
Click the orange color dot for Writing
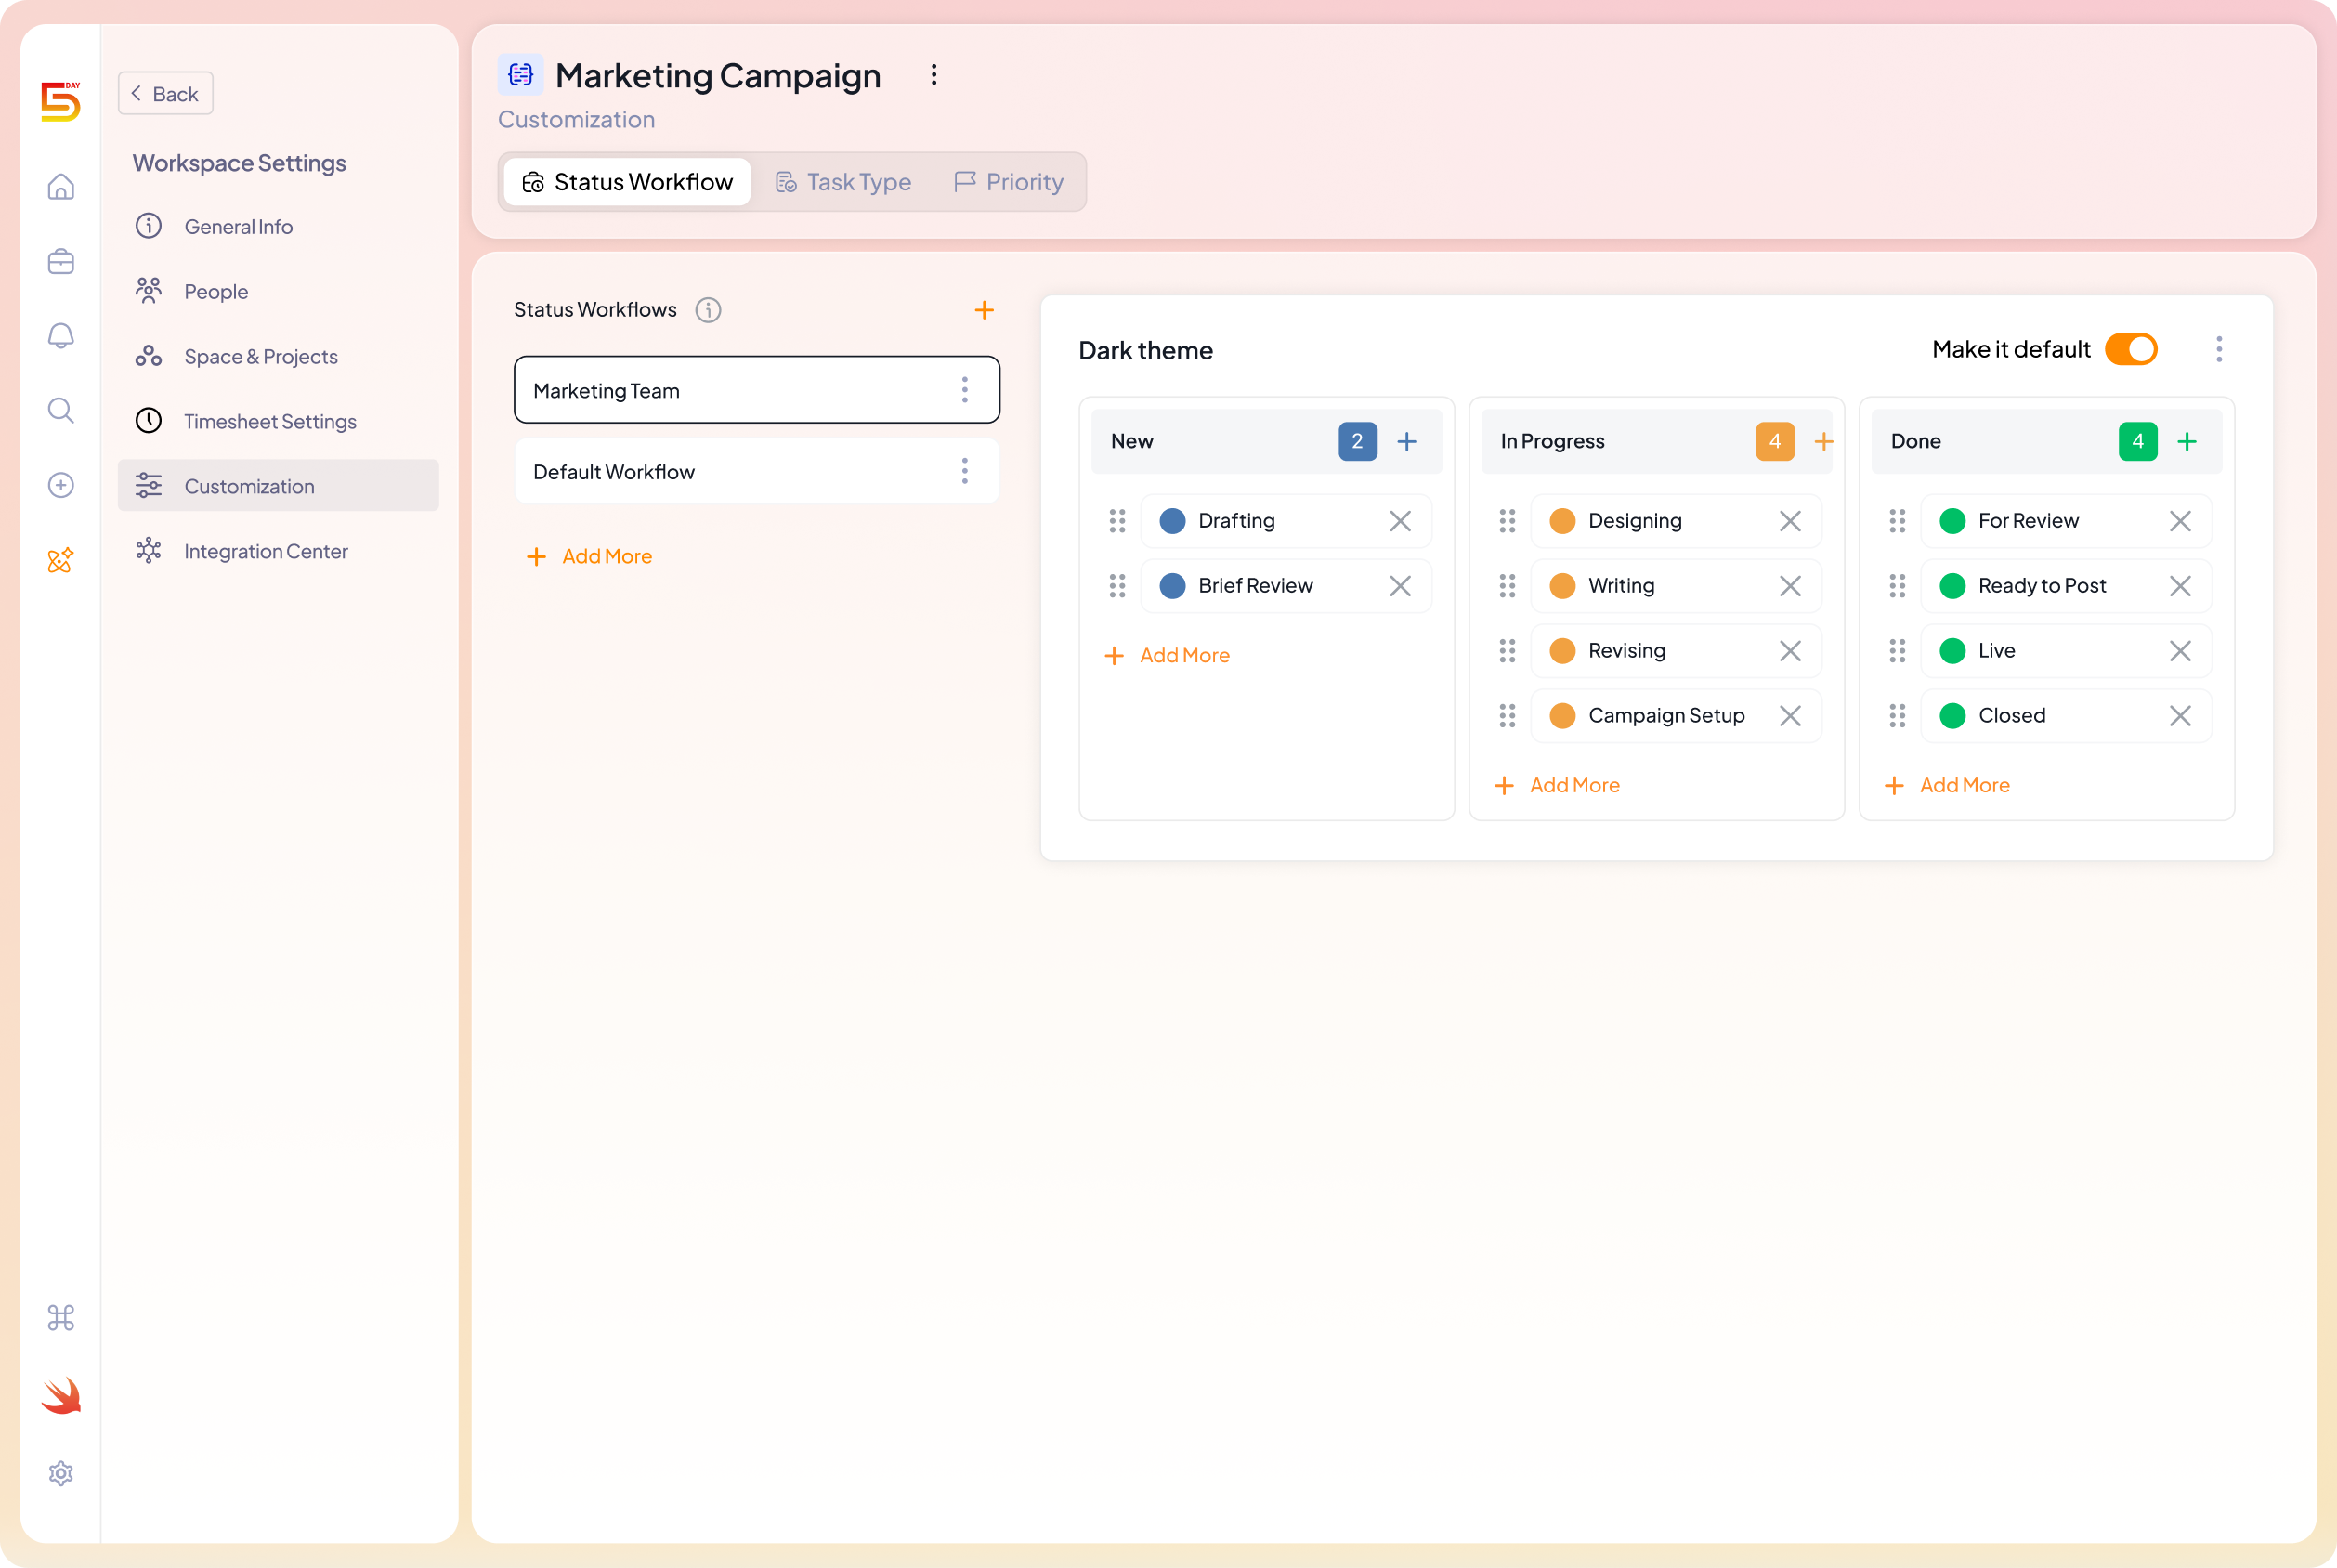[x=1562, y=586]
